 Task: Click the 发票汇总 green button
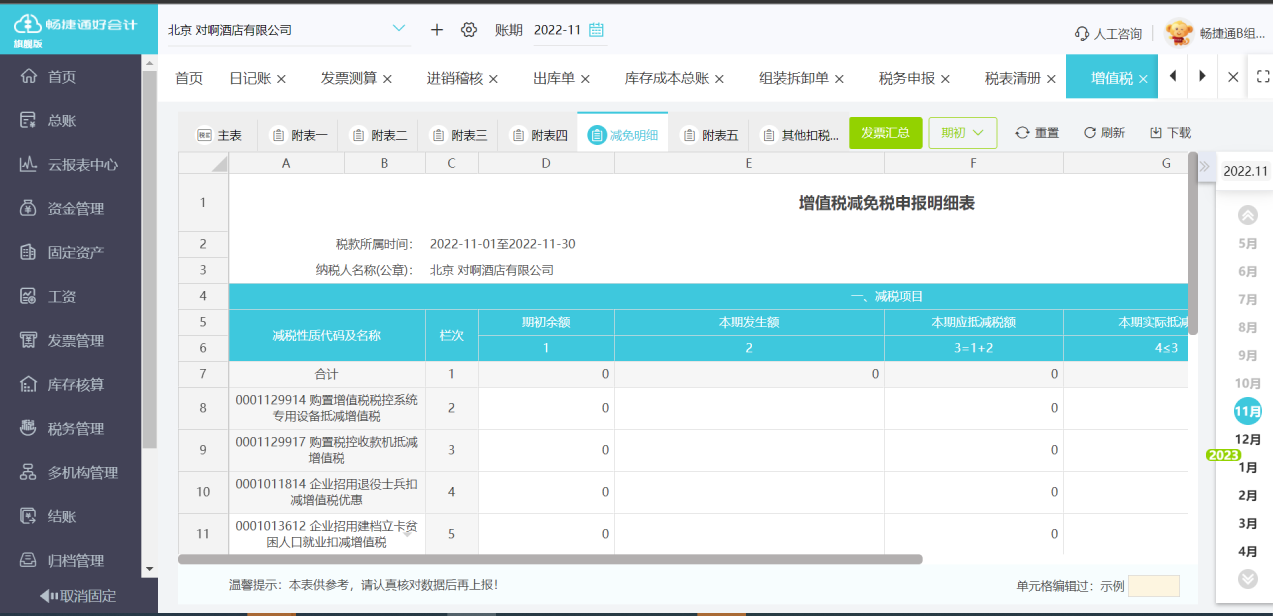(884, 131)
